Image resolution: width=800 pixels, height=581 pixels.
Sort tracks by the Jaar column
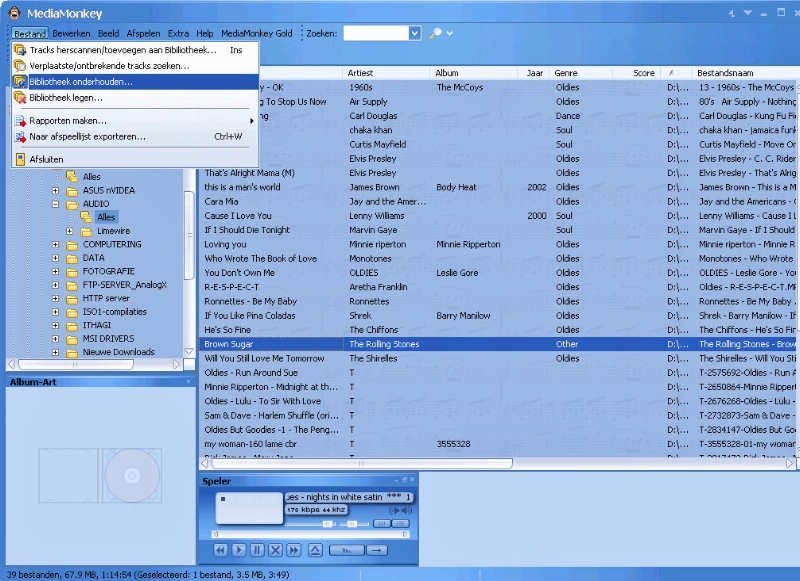click(x=535, y=73)
